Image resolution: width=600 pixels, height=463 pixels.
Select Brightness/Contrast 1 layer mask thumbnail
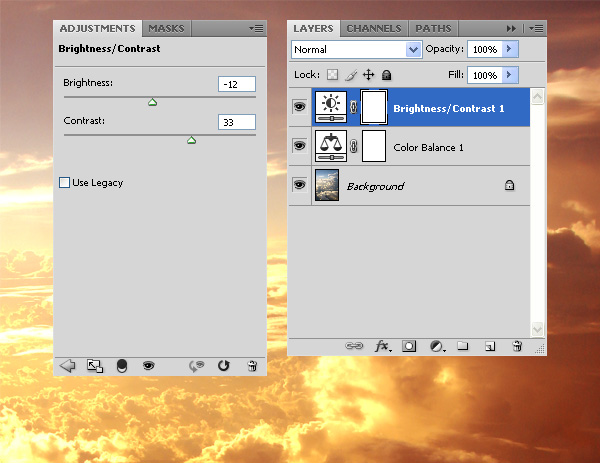374,107
